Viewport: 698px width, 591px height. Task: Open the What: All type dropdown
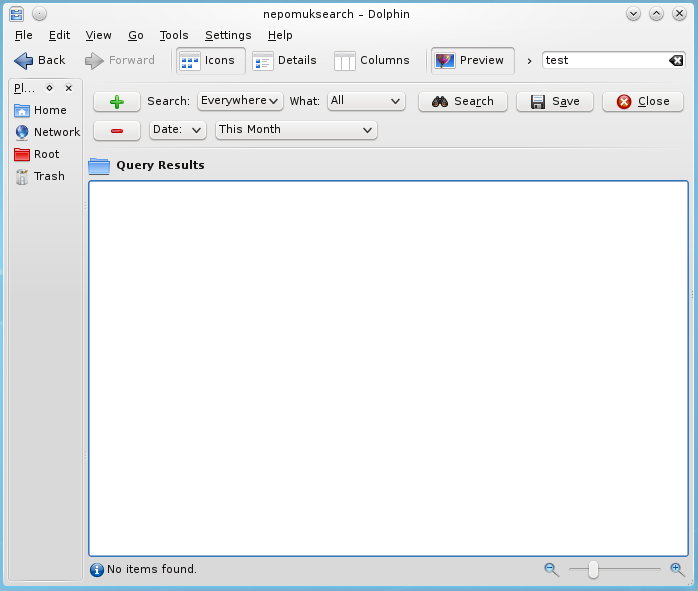(x=366, y=101)
